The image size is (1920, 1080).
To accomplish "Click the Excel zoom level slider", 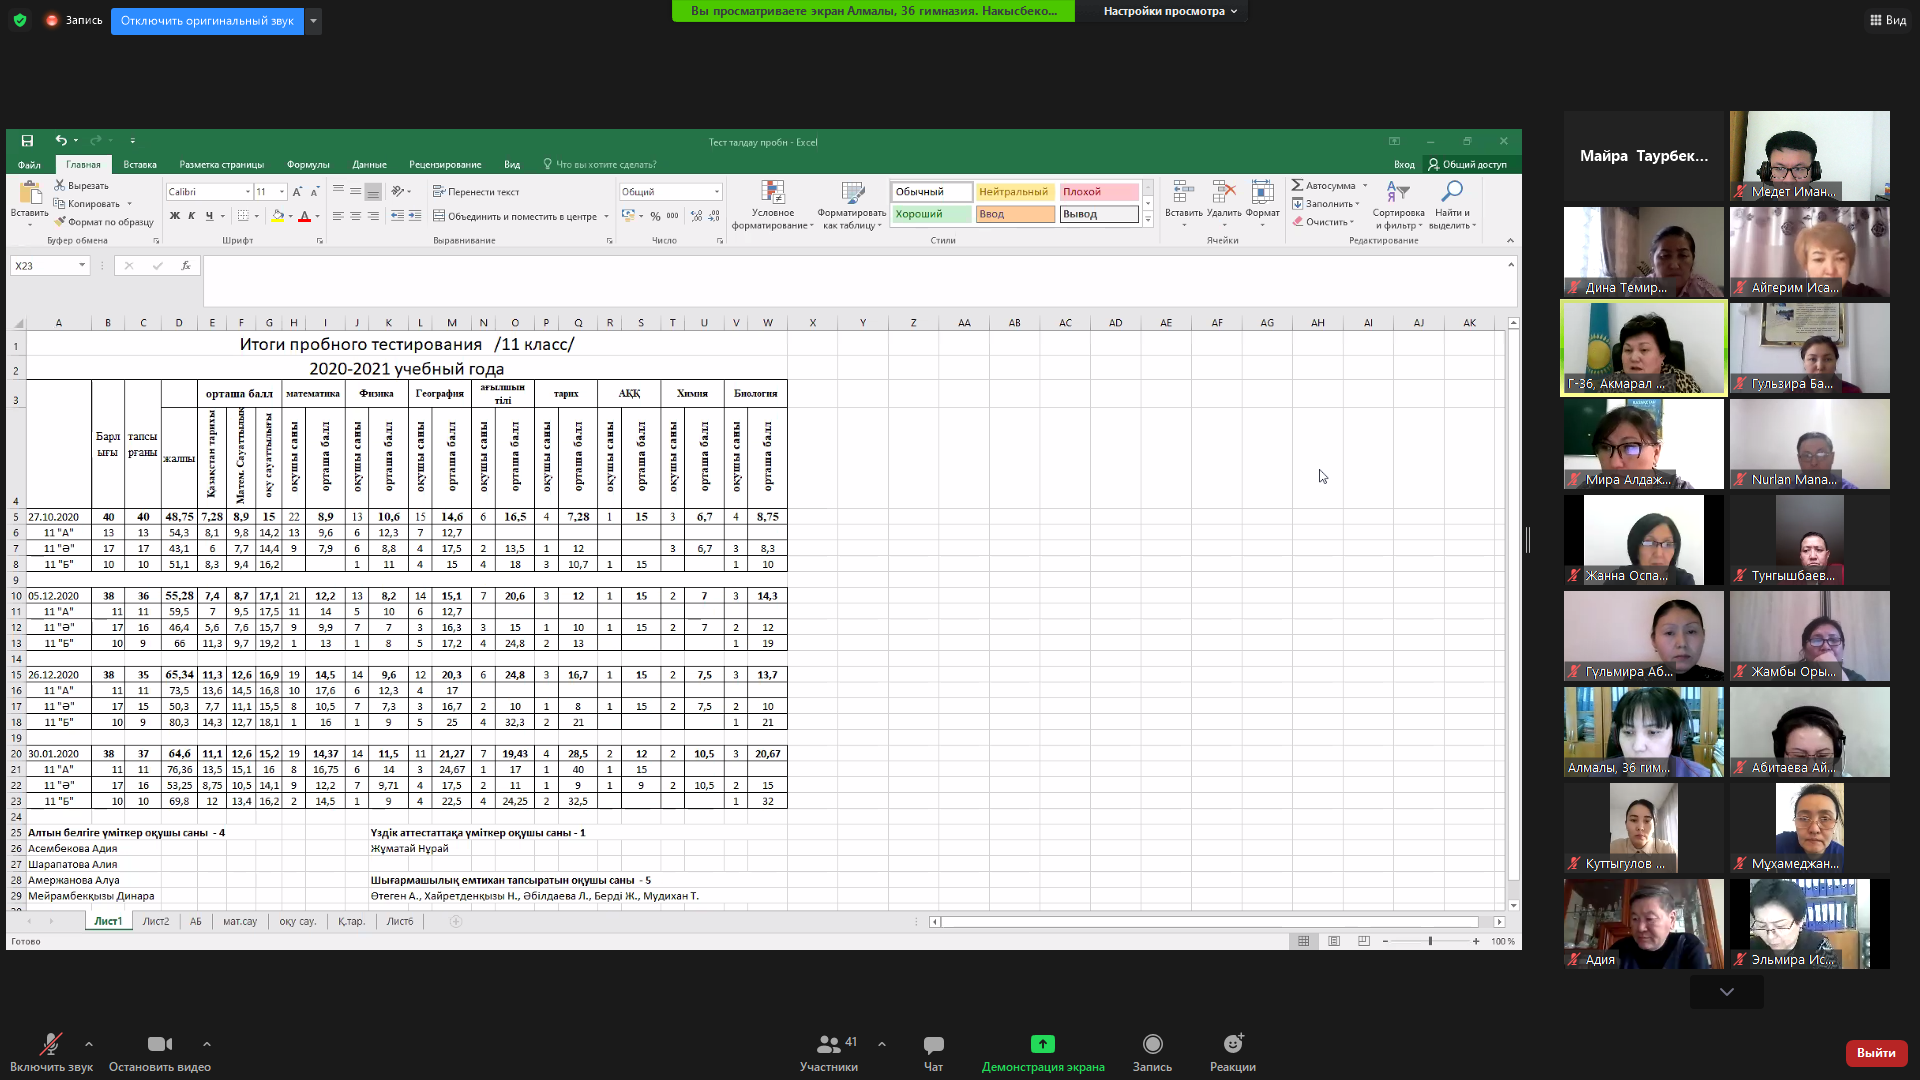I will (x=1430, y=942).
